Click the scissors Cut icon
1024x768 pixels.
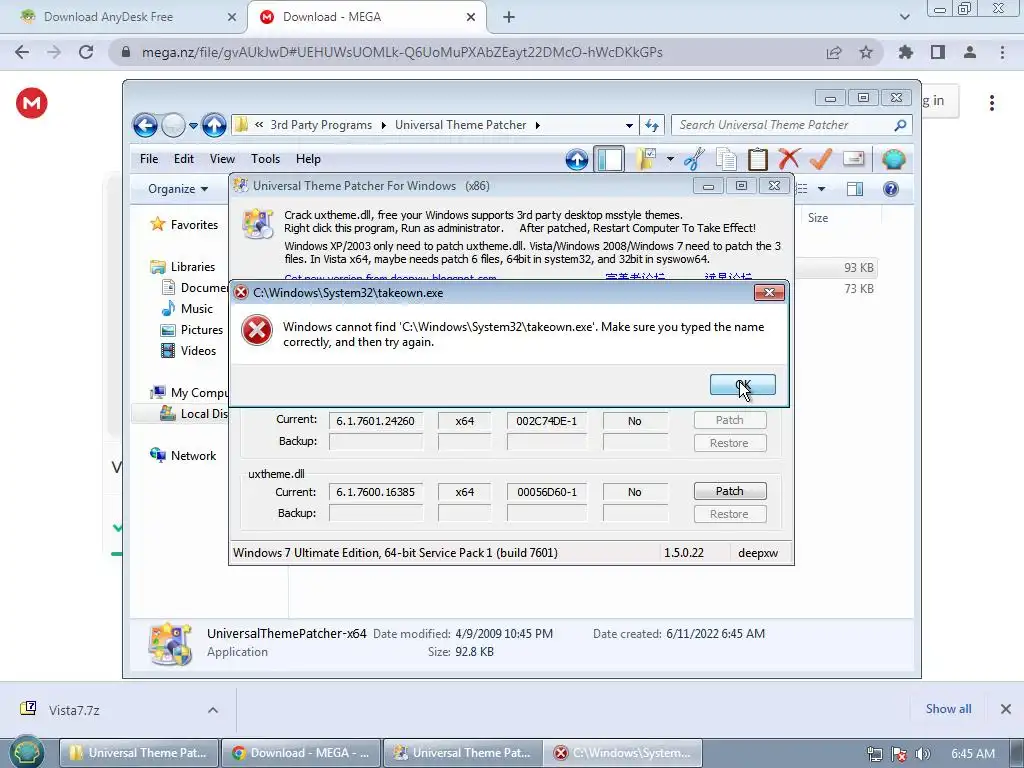click(x=694, y=159)
